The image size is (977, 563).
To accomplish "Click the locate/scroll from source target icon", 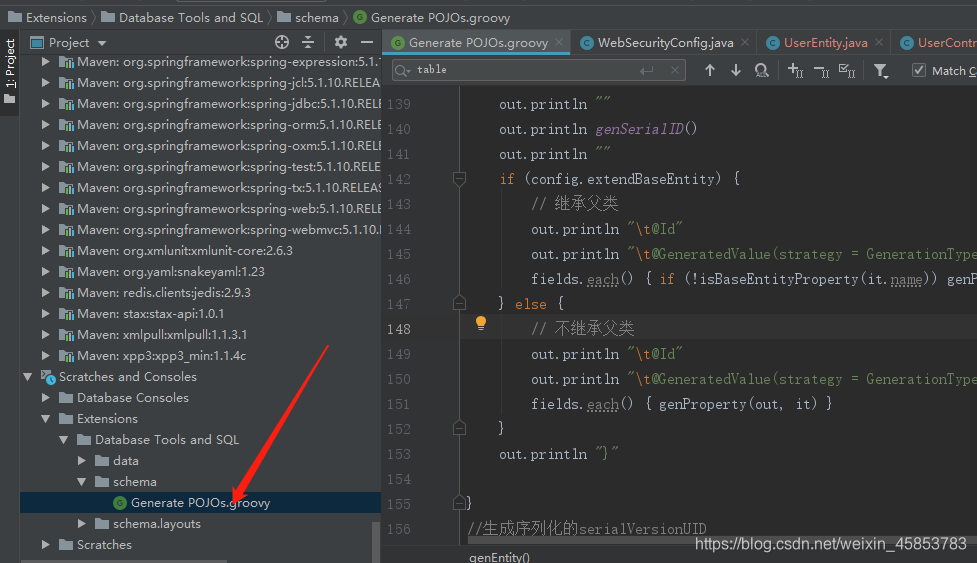I will point(282,42).
